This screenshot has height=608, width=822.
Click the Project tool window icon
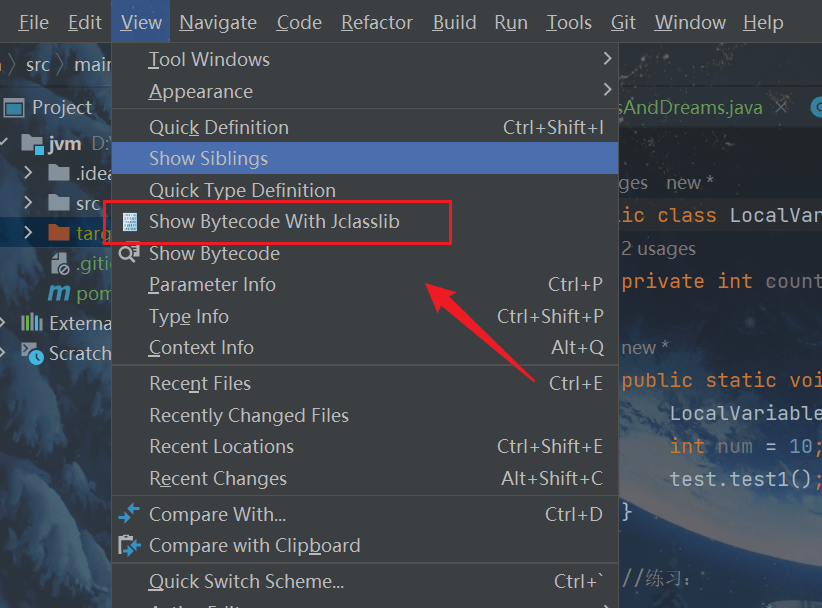(x=13, y=108)
